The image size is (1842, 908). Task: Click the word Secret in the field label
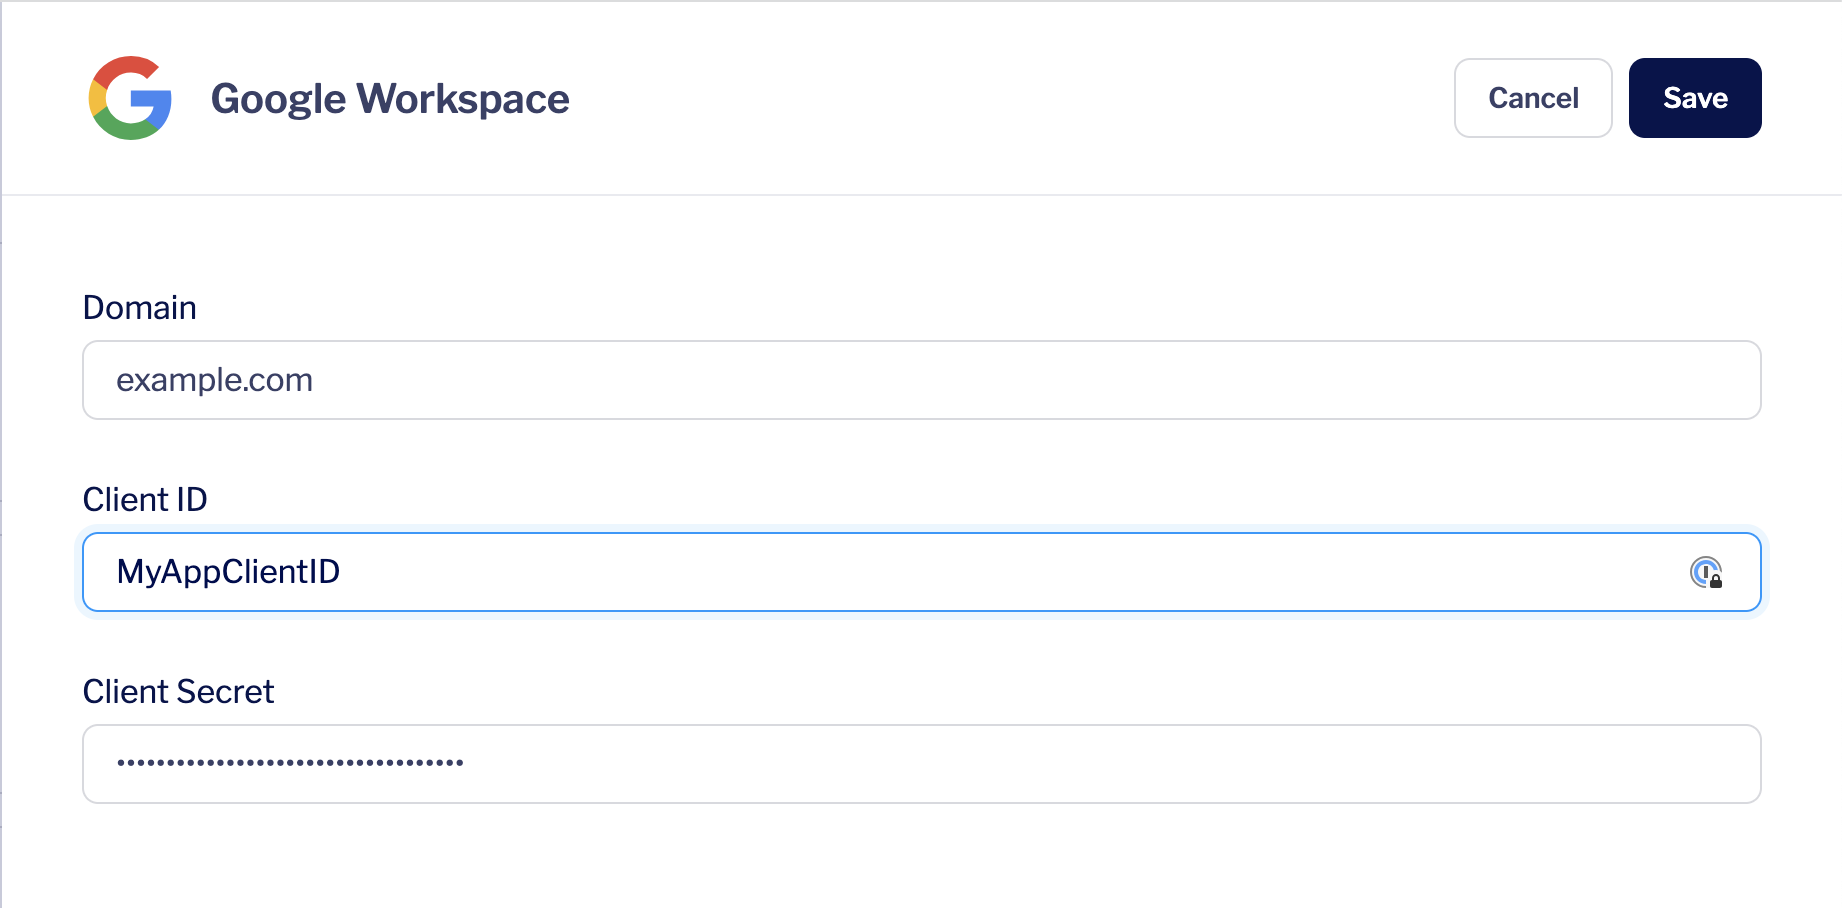226,692
